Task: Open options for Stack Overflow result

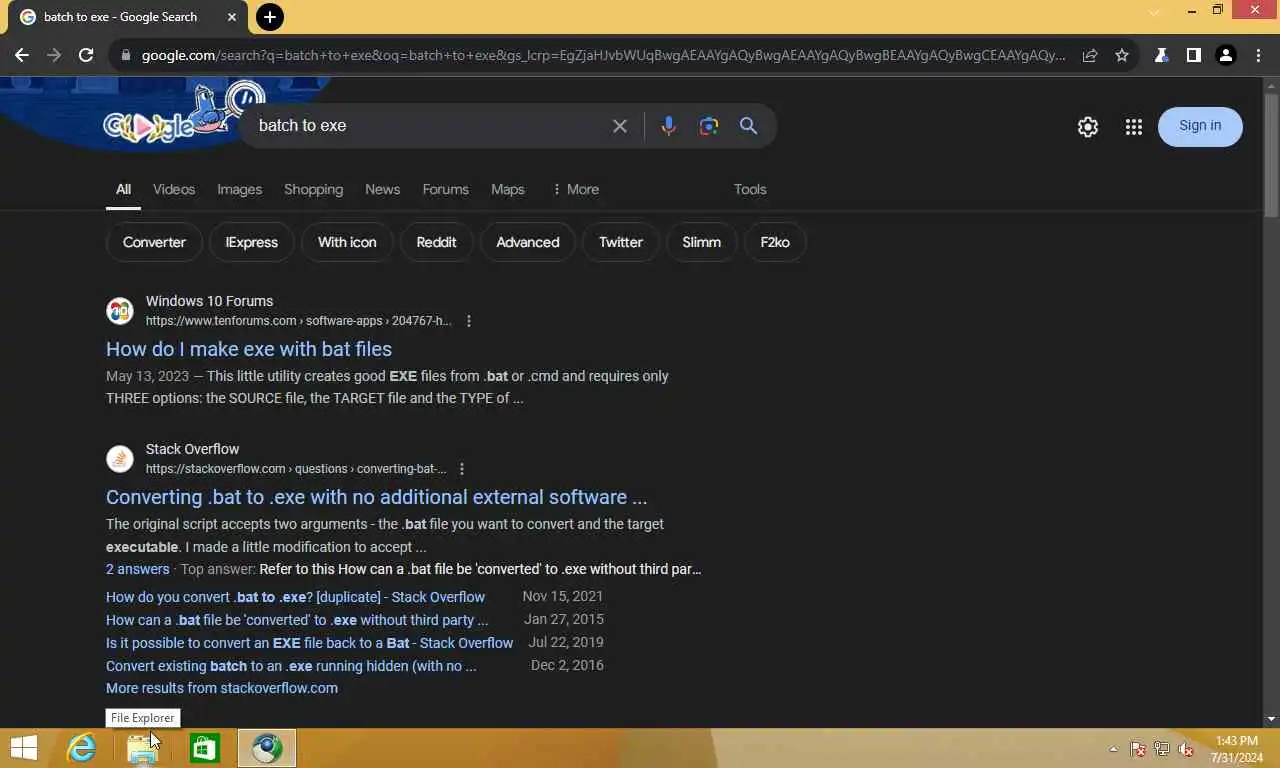Action: 461,469
